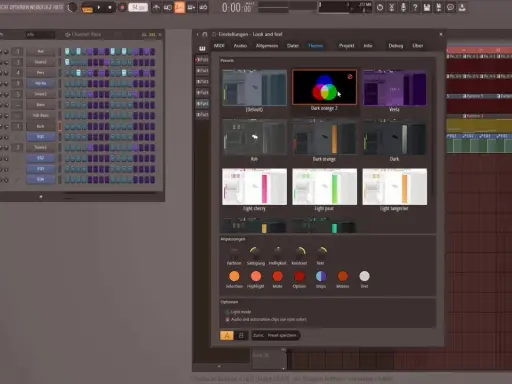Open the Highlight color swatch
The image size is (512, 384).
point(256,276)
